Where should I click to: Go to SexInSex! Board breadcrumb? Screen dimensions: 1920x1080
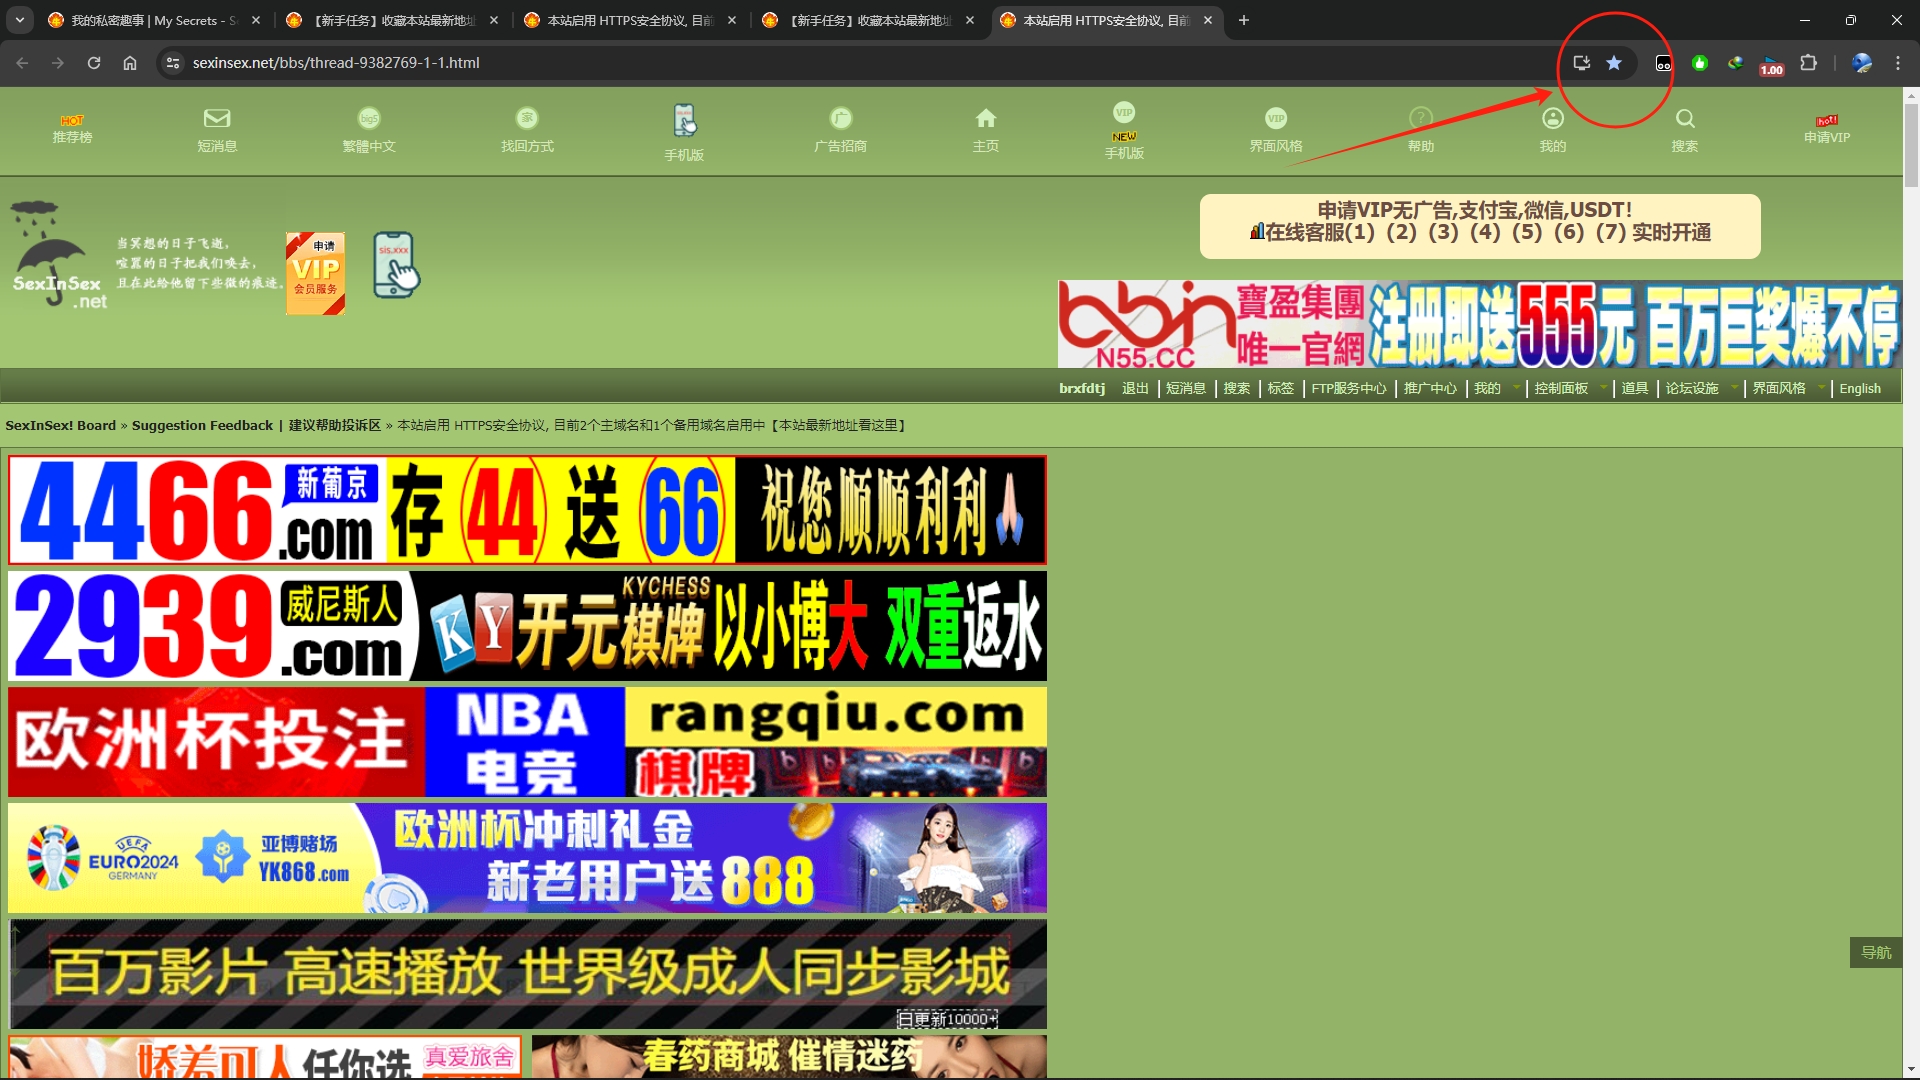click(x=61, y=425)
